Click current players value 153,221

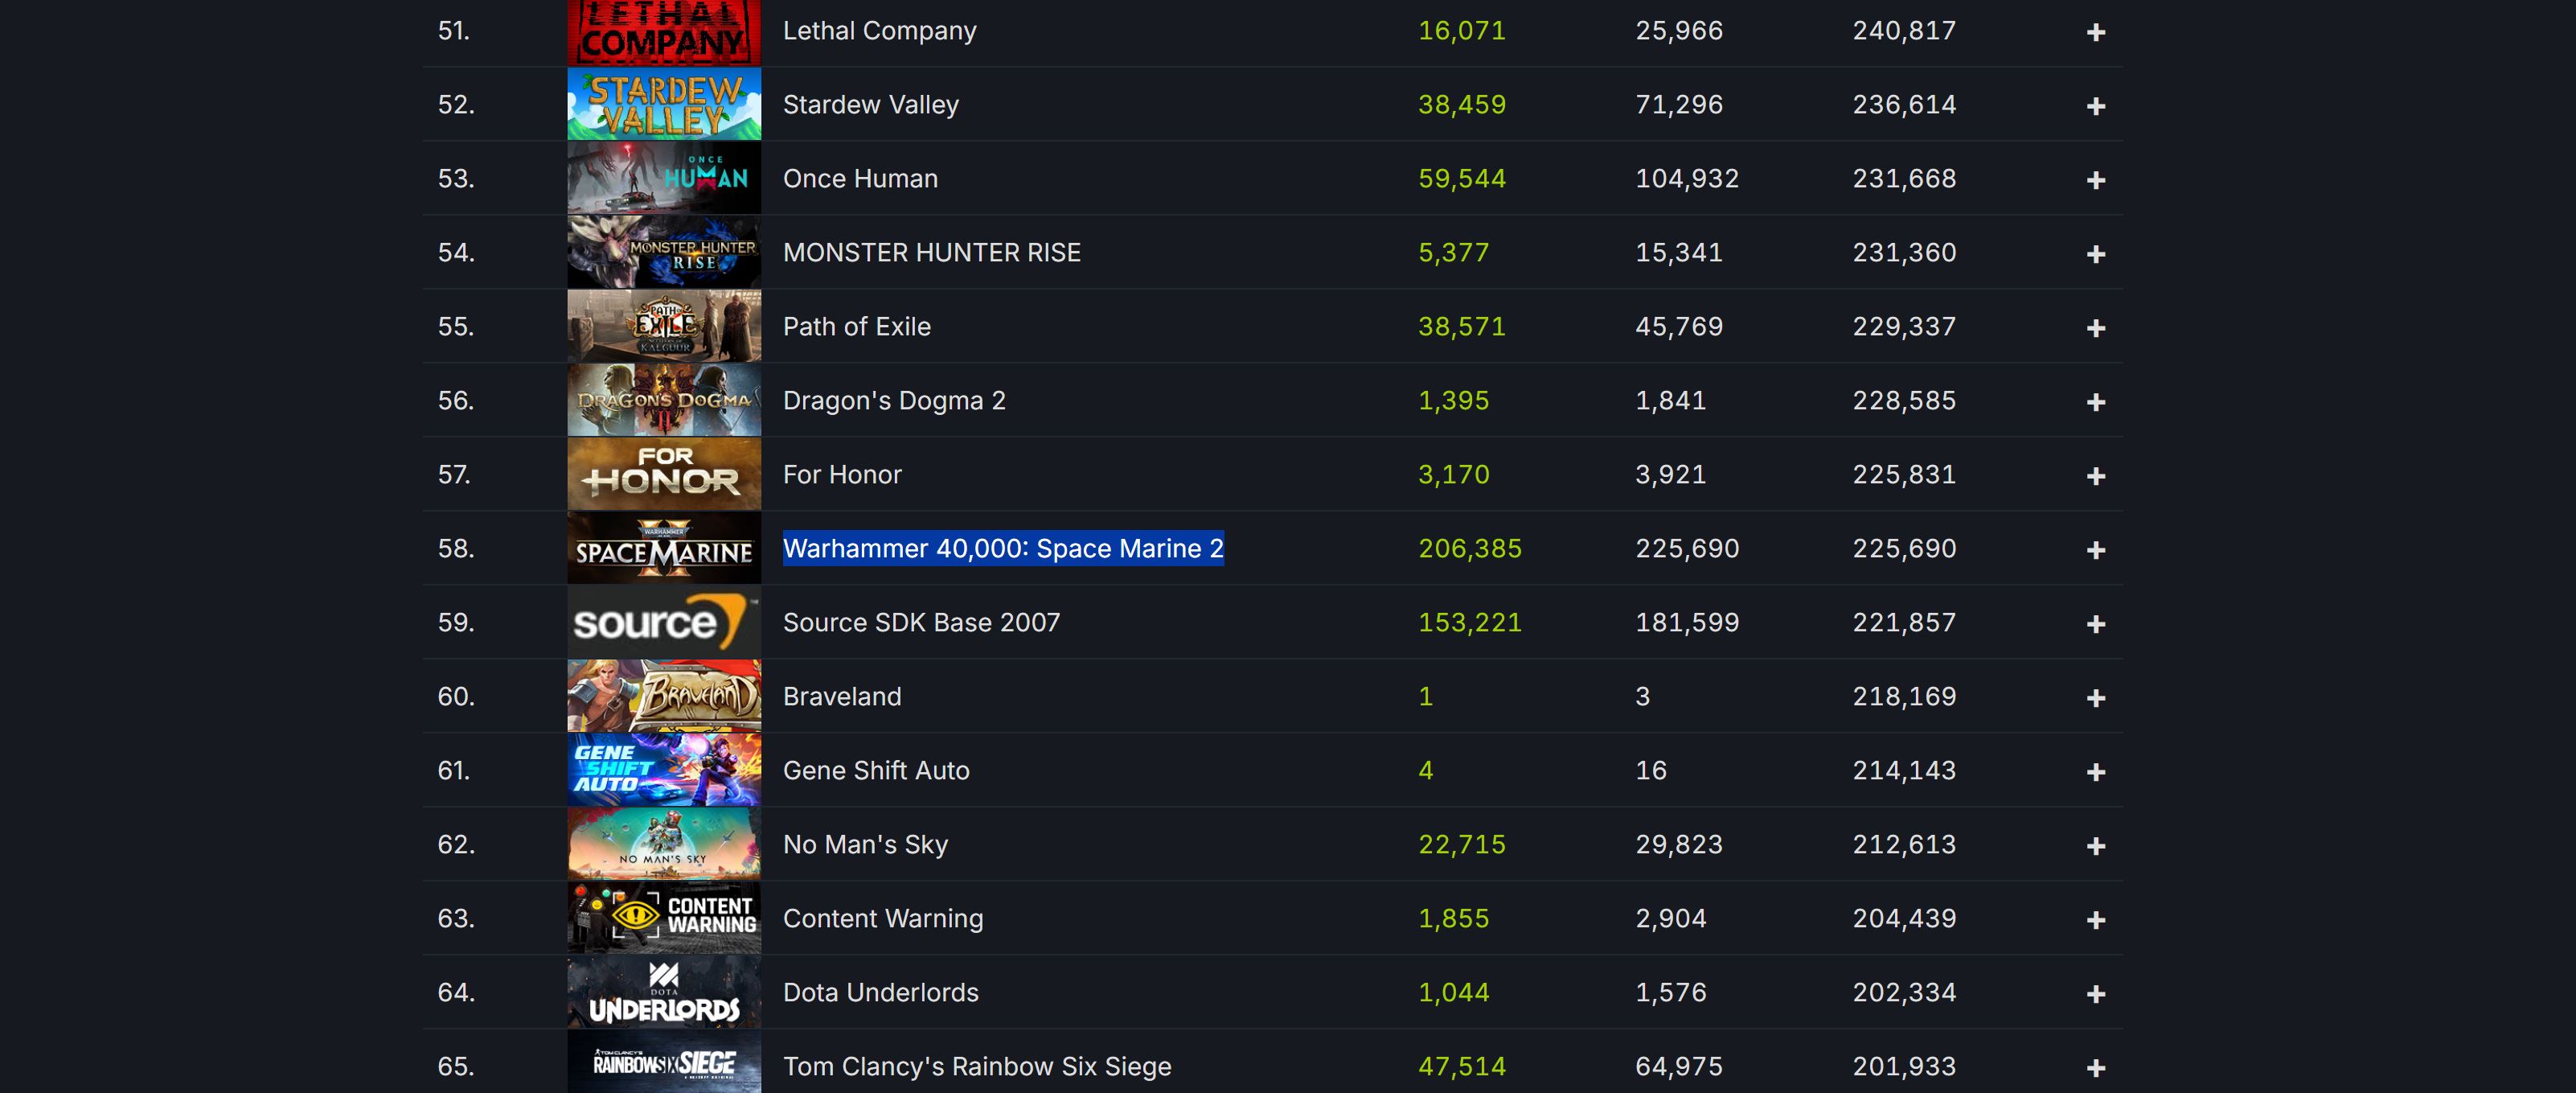tap(1470, 623)
